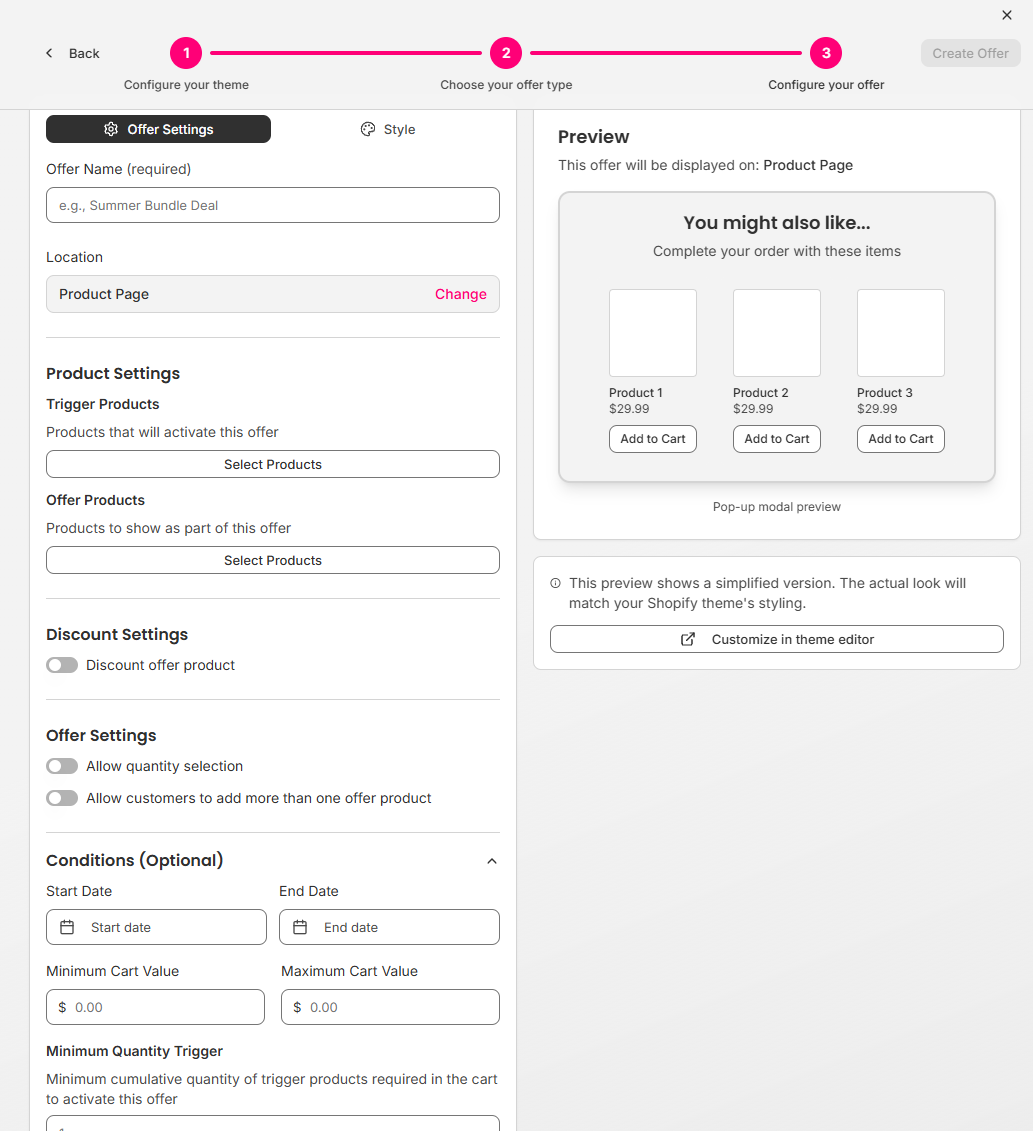Add Product 3 to cart in preview
This screenshot has width=1033, height=1131.
point(901,439)
